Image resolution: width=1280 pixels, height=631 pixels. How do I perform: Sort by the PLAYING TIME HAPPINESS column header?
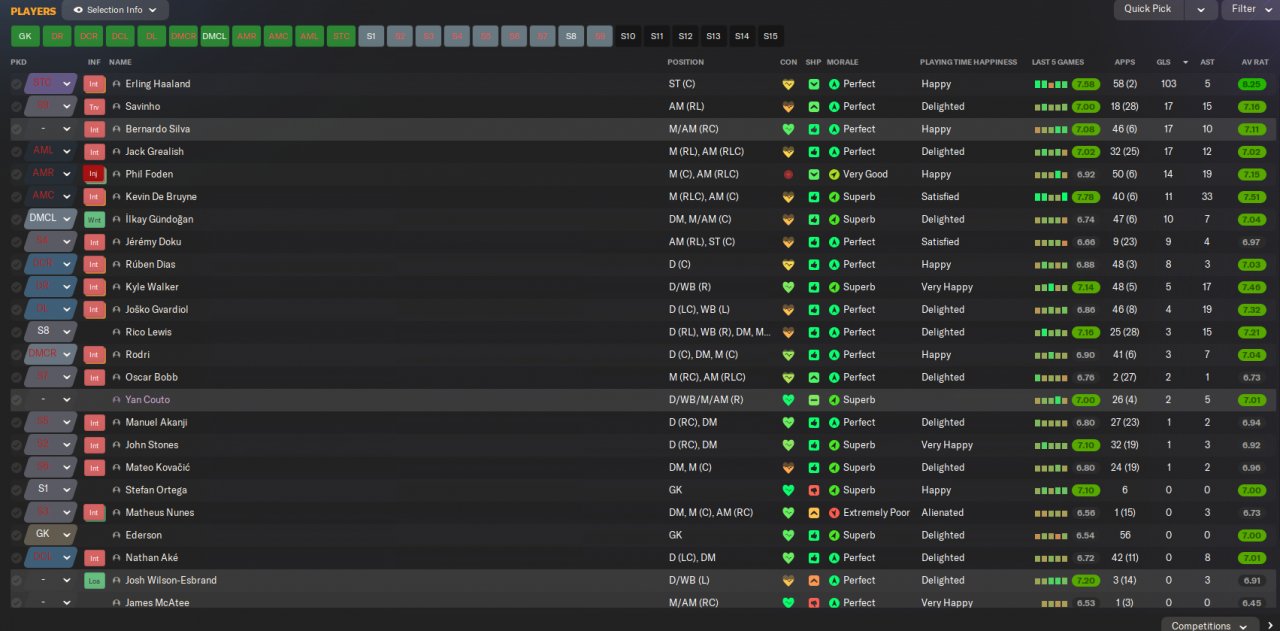click(968, 62)
